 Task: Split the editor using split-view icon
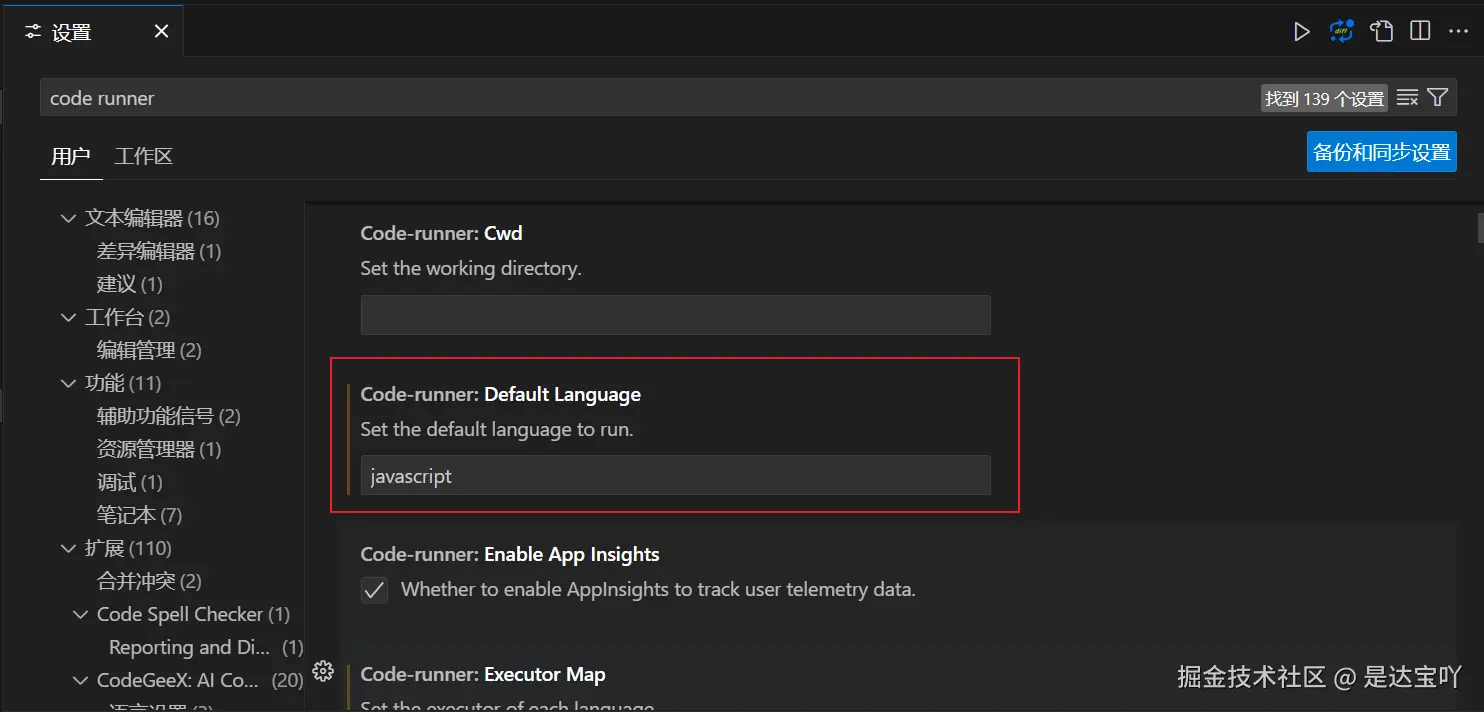pos(1419,31)
